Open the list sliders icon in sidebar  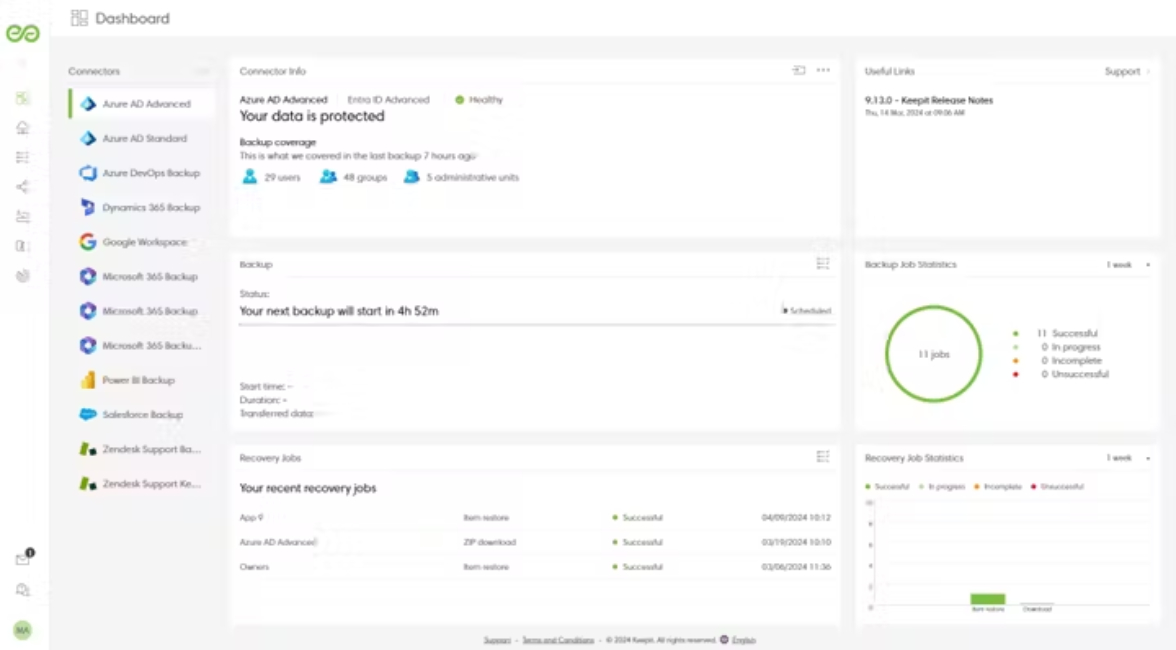click(x=22, y=157)
